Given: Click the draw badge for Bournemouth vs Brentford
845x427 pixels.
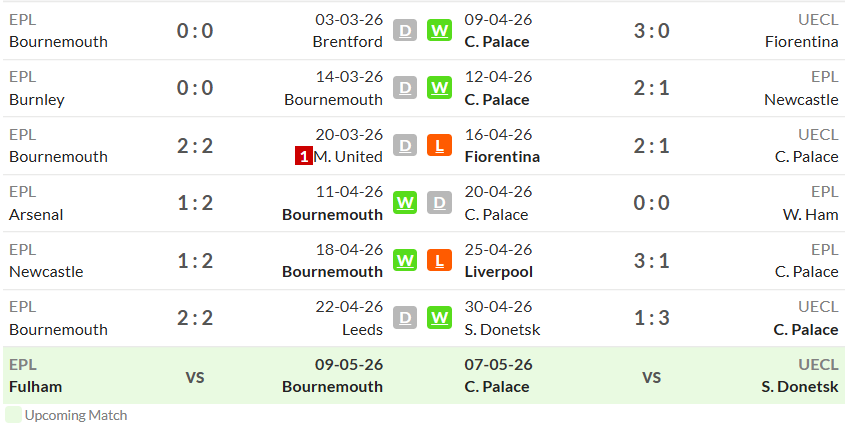Looking at the screenshot, I should point(405,30).
